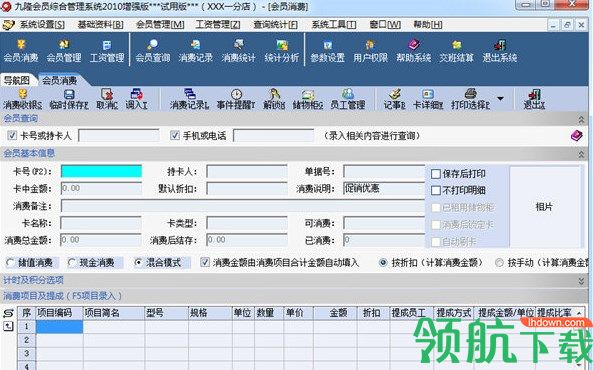Open 会员消费 in the main toolbar
The width and height of the screenshot is (593, 370).
[21, 51]
